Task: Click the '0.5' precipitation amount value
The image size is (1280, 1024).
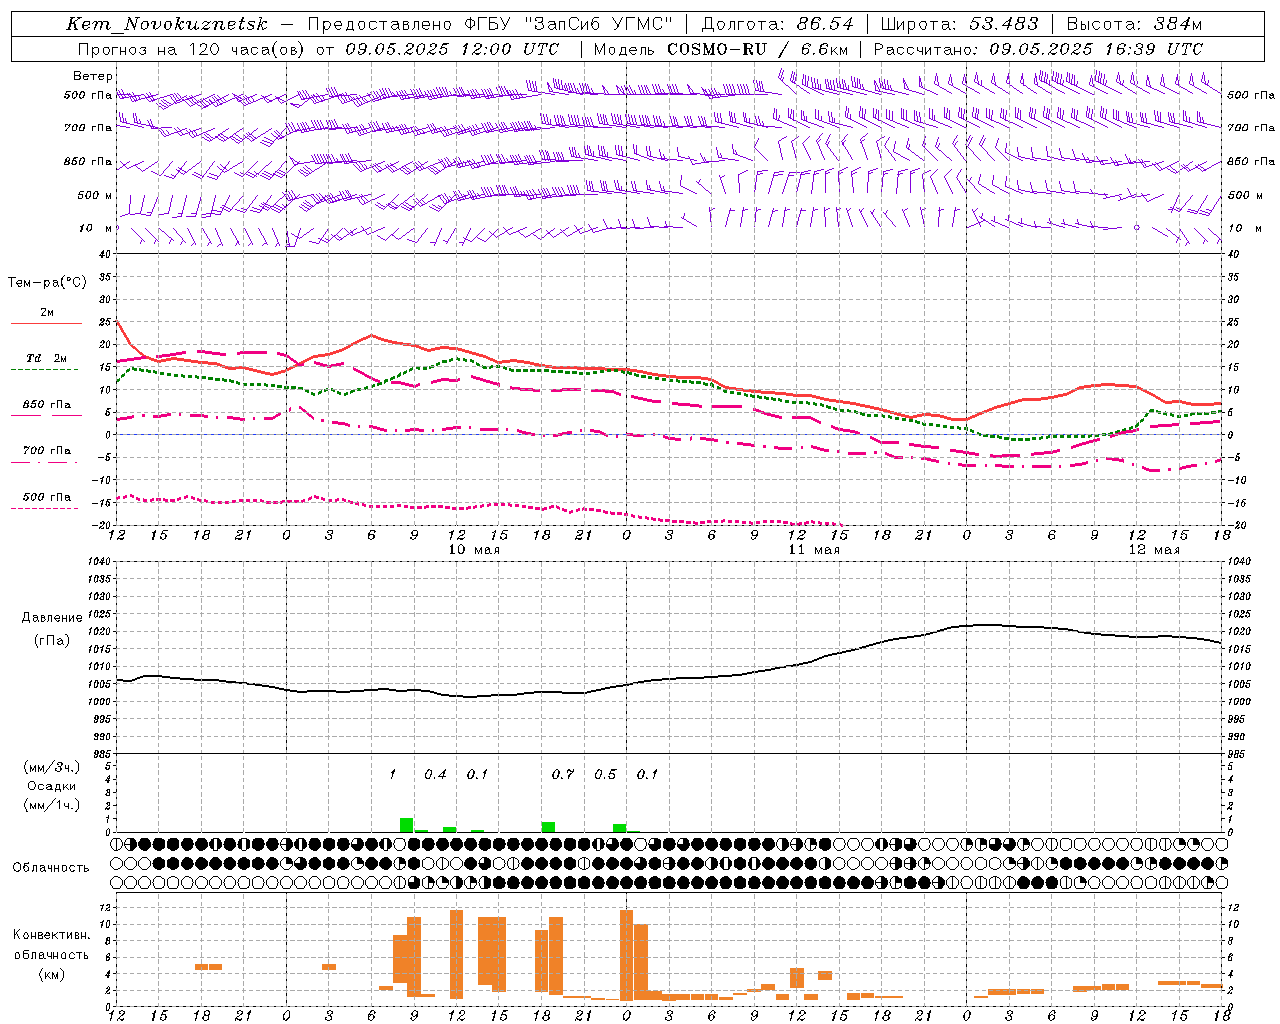Action: 605,774
